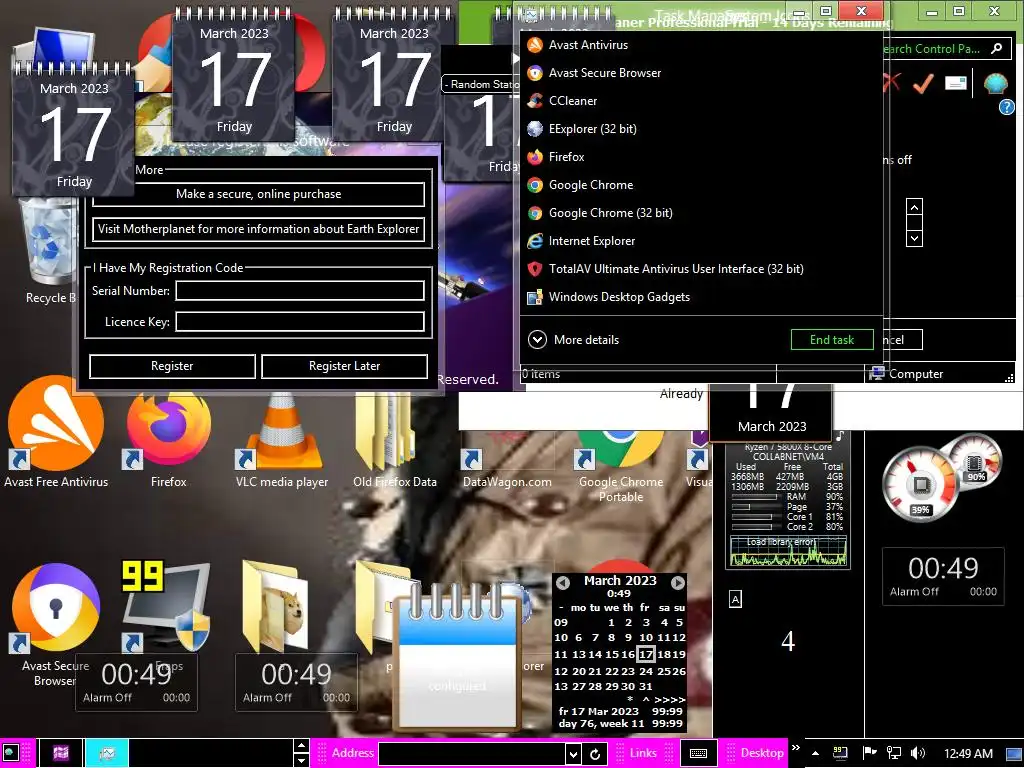Click the Register button in Earth Explorer dialog
The width and height of the screenshot is (1024, 768).
(172, 366)
